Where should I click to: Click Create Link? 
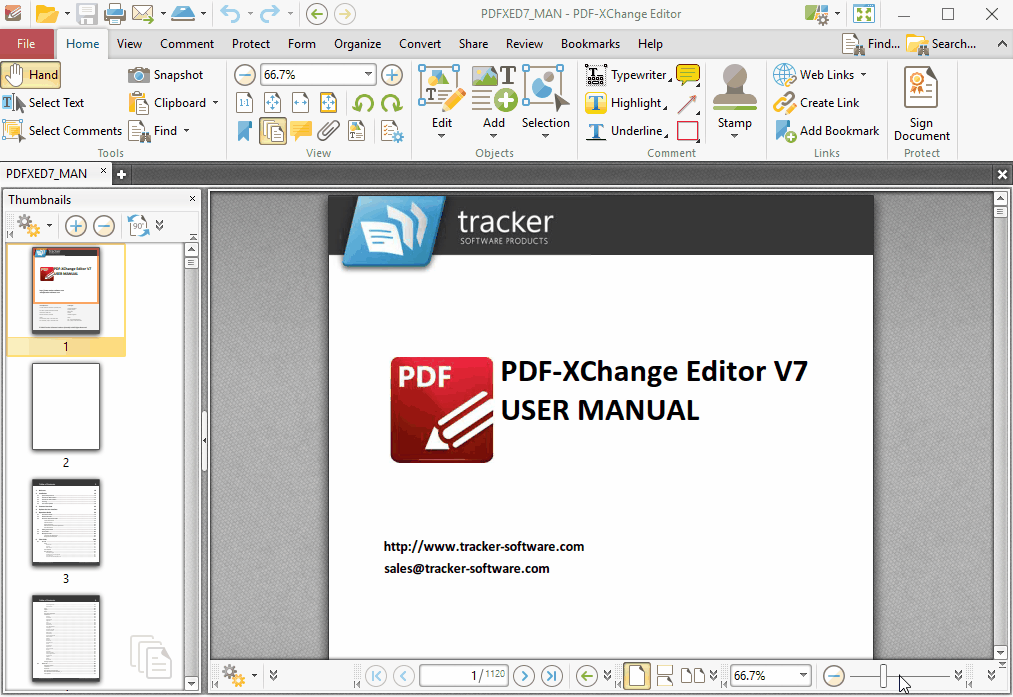(x=817, y=103)
